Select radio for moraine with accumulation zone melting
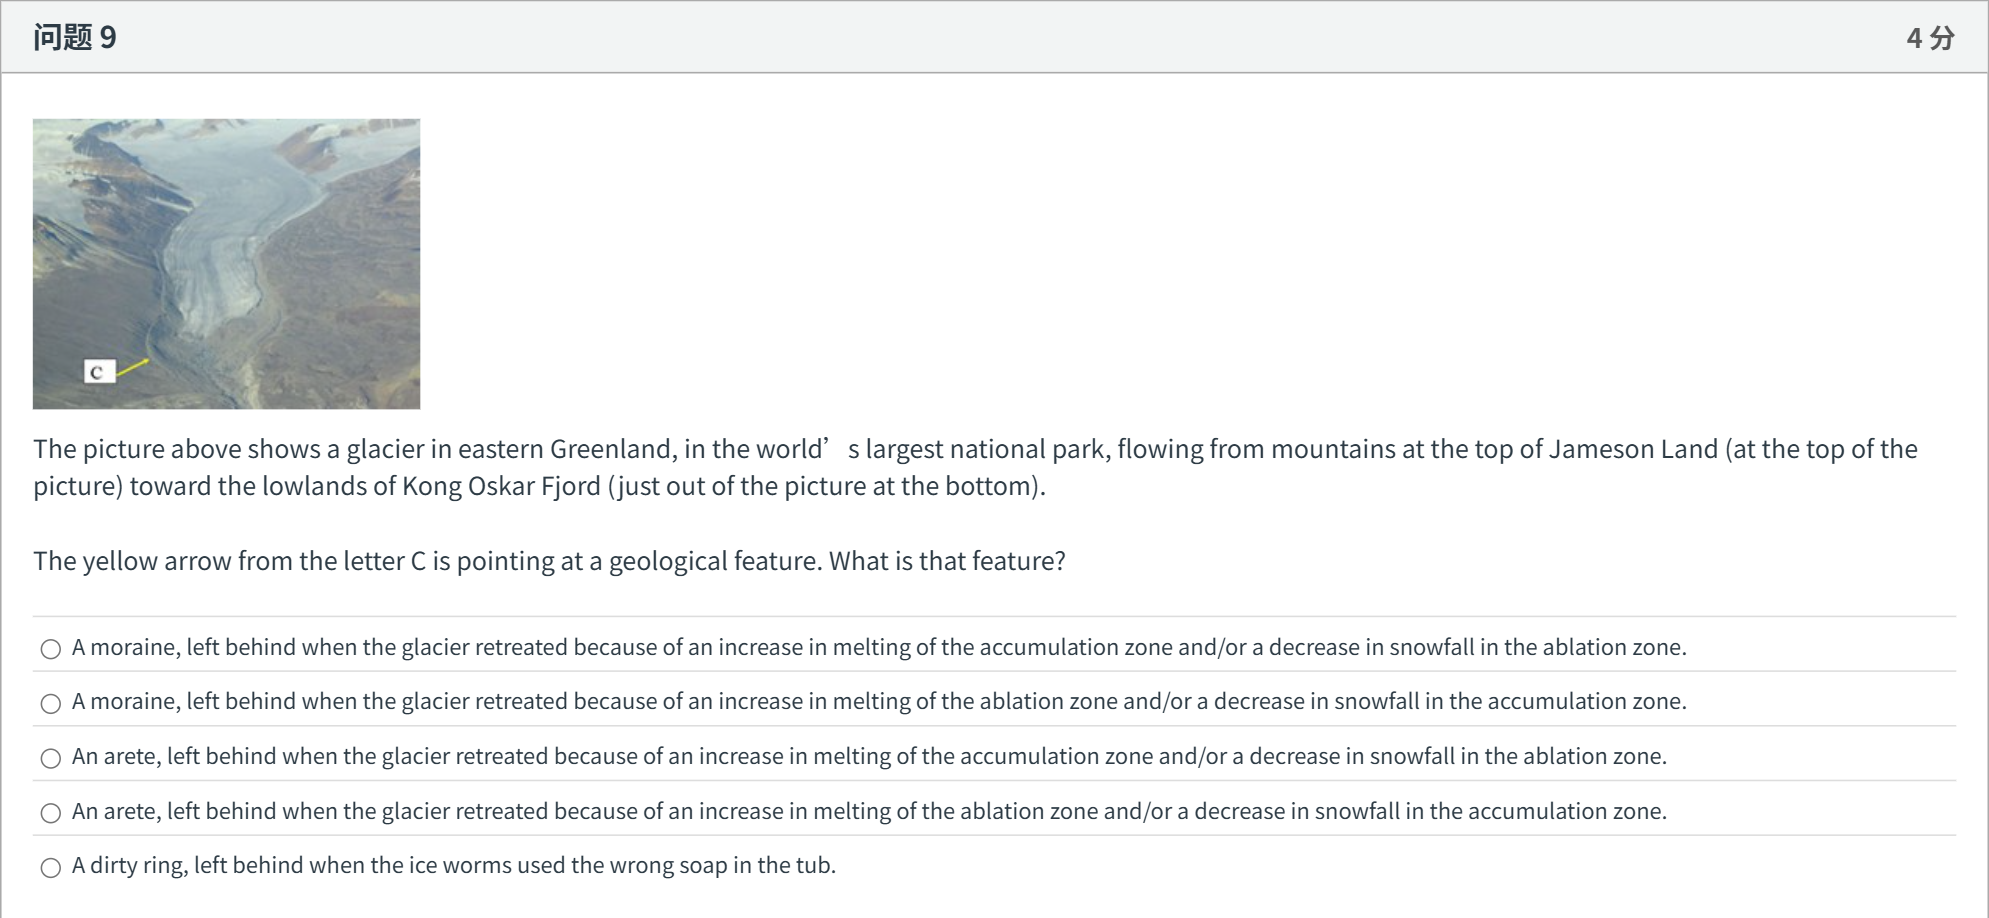 (51, 649)
